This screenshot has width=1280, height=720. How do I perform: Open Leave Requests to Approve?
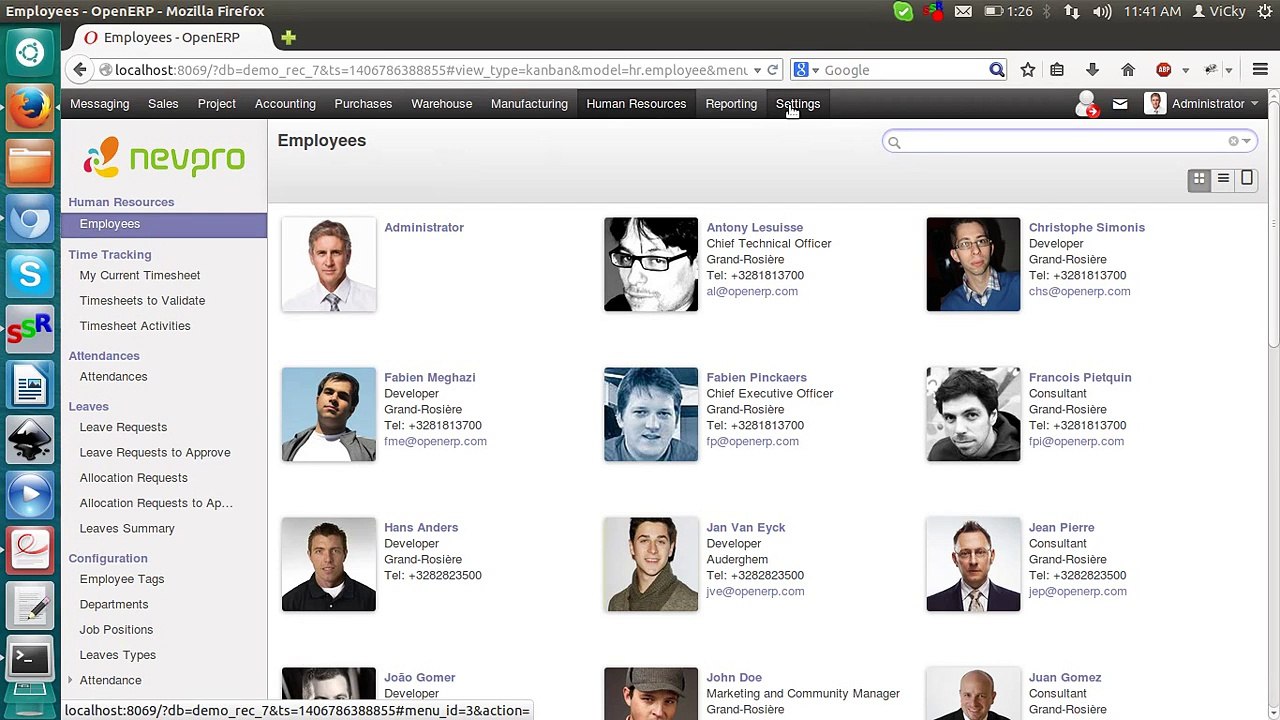click(155, 452)
